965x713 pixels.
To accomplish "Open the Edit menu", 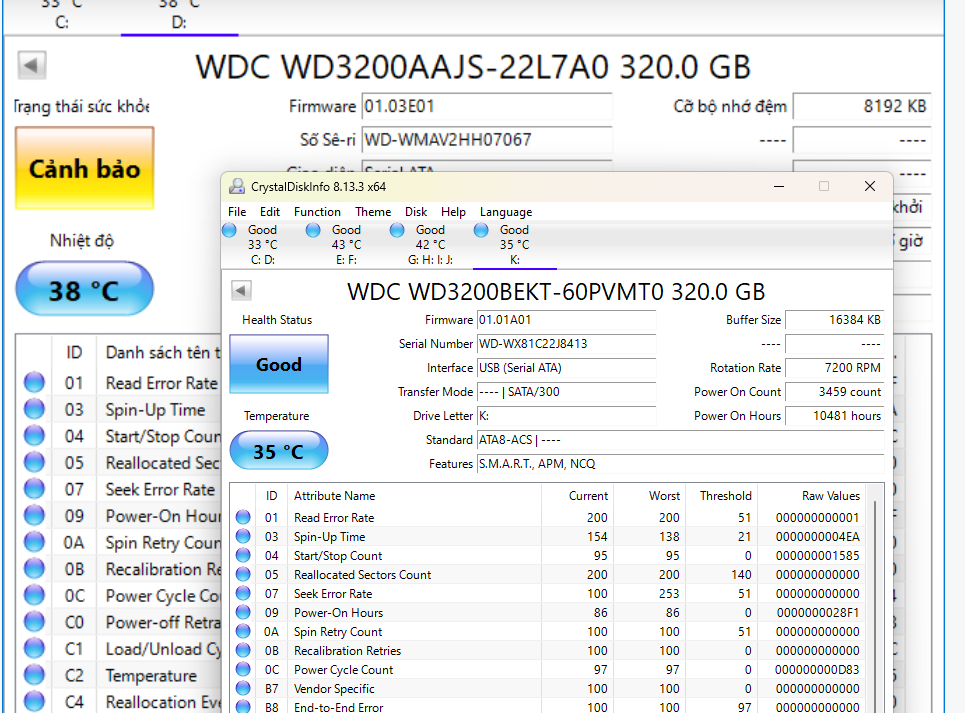I will 270,212.
